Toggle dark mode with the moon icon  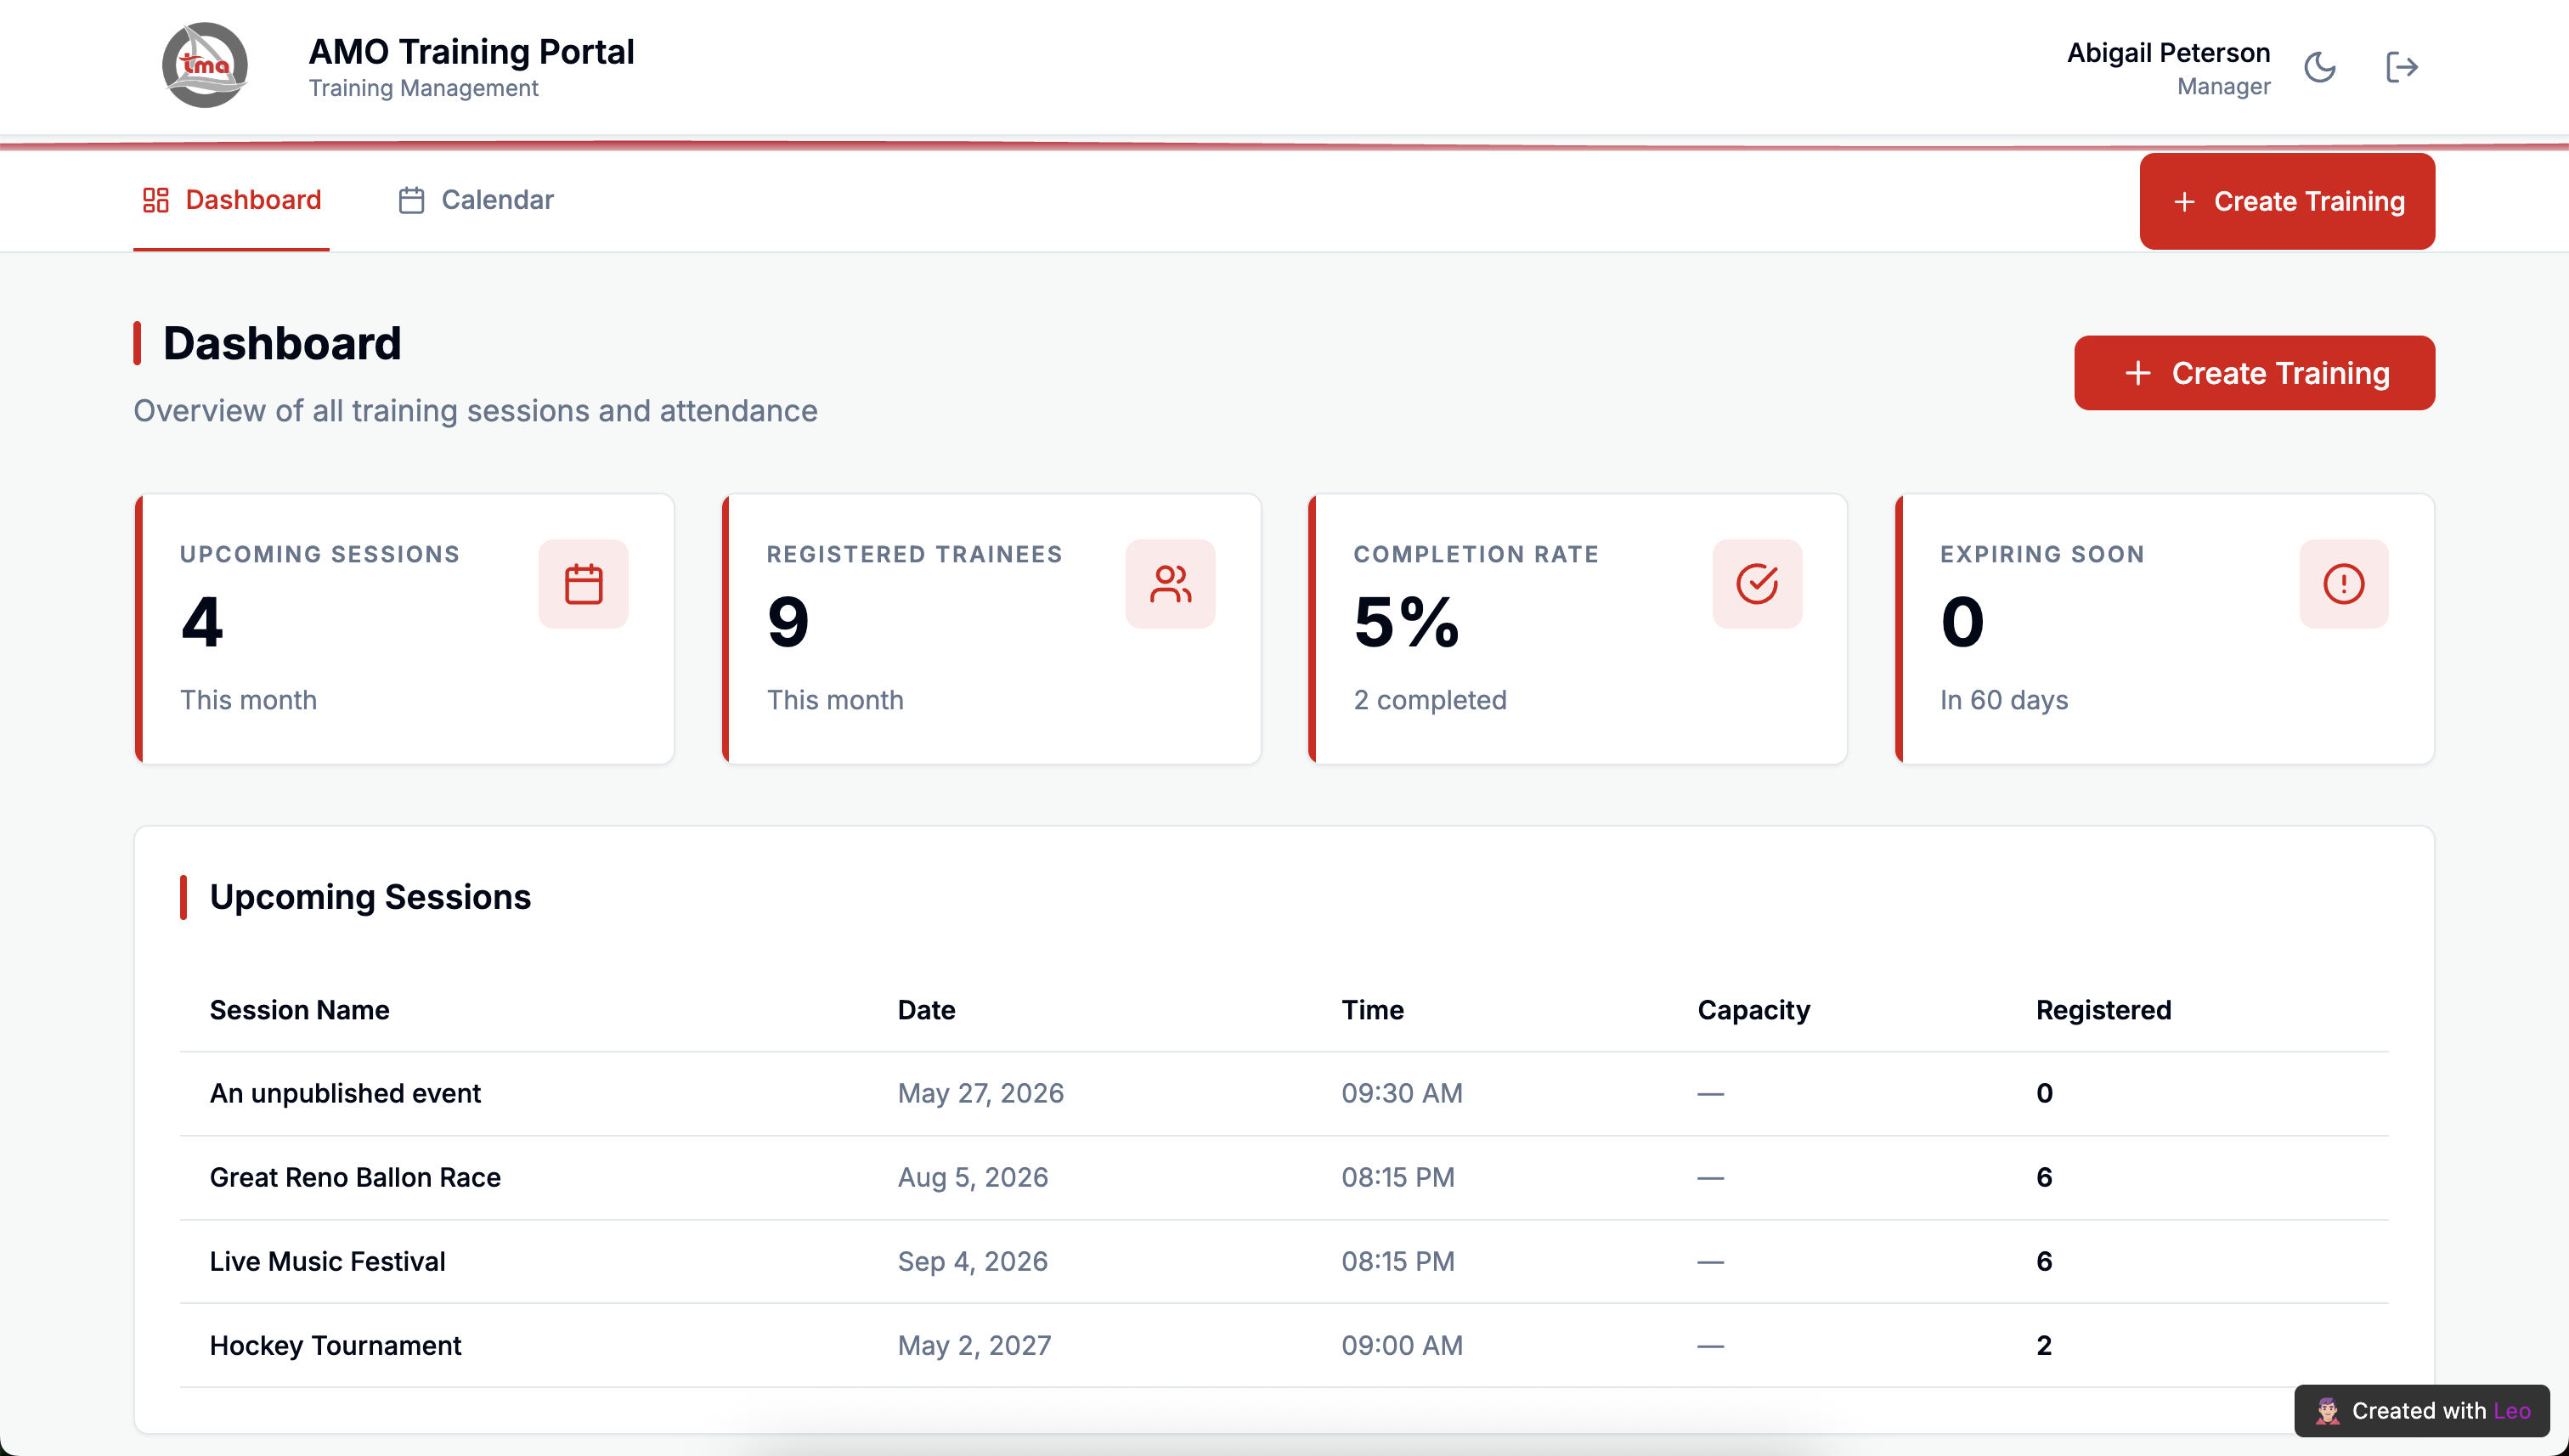(x=2319, y=67)
